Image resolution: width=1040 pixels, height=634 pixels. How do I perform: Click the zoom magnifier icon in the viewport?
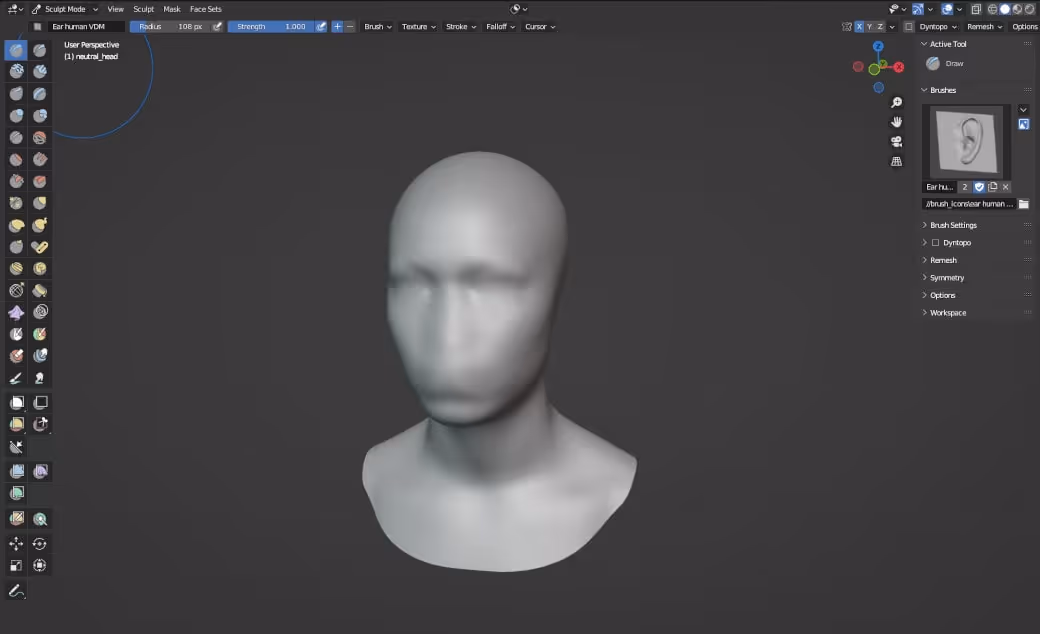pos(897,102)
